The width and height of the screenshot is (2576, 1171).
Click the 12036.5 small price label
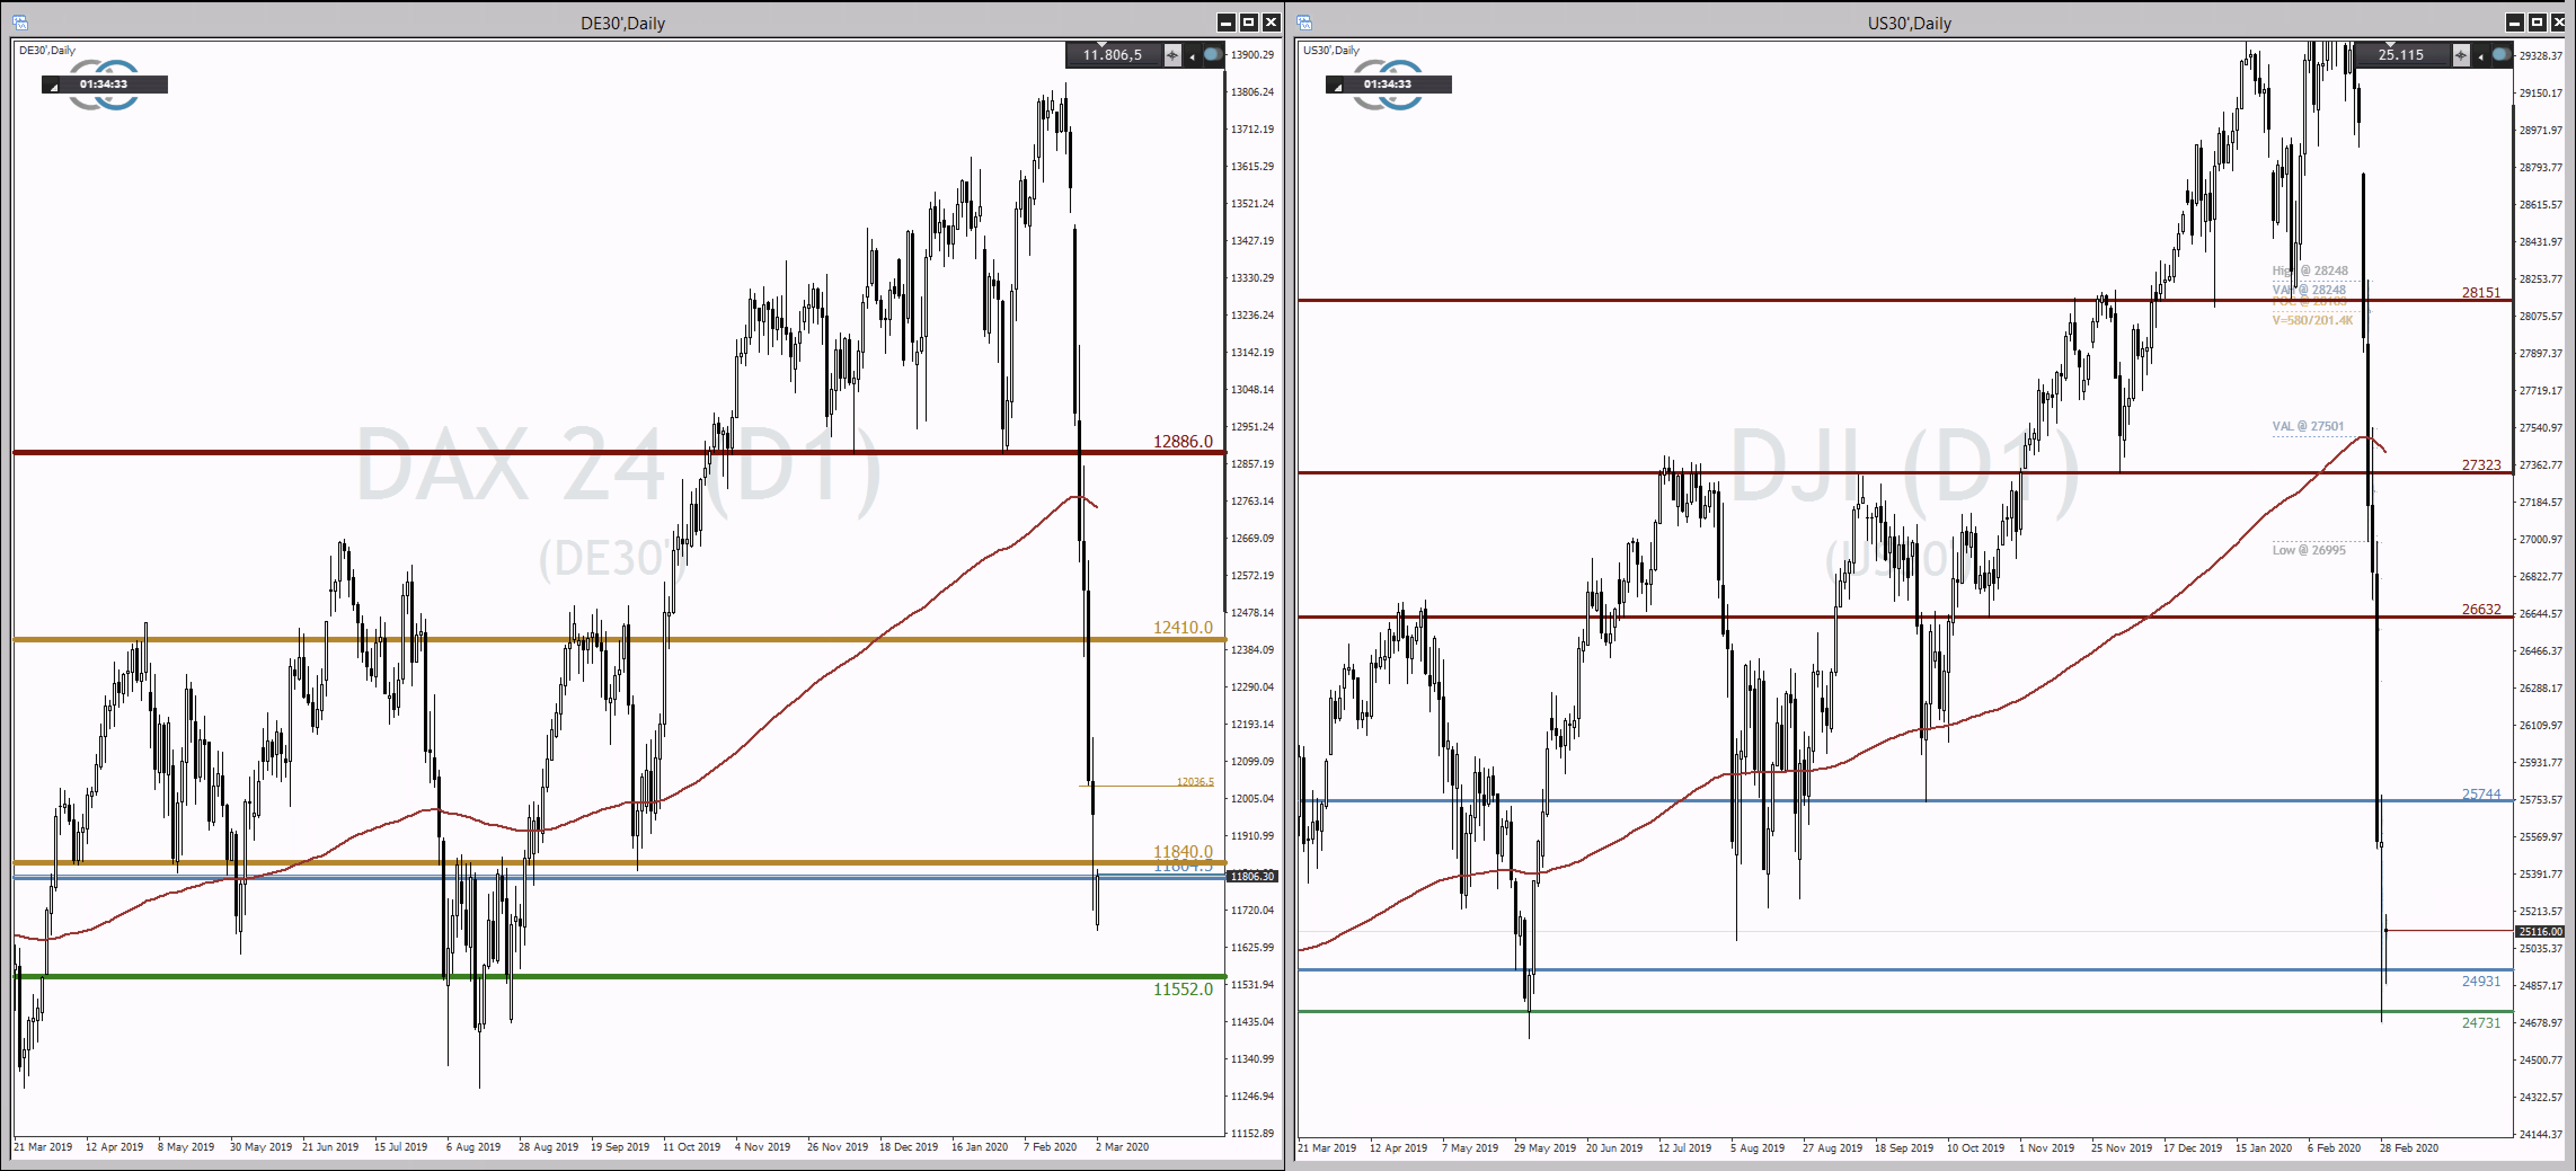tap(1195, 781)
